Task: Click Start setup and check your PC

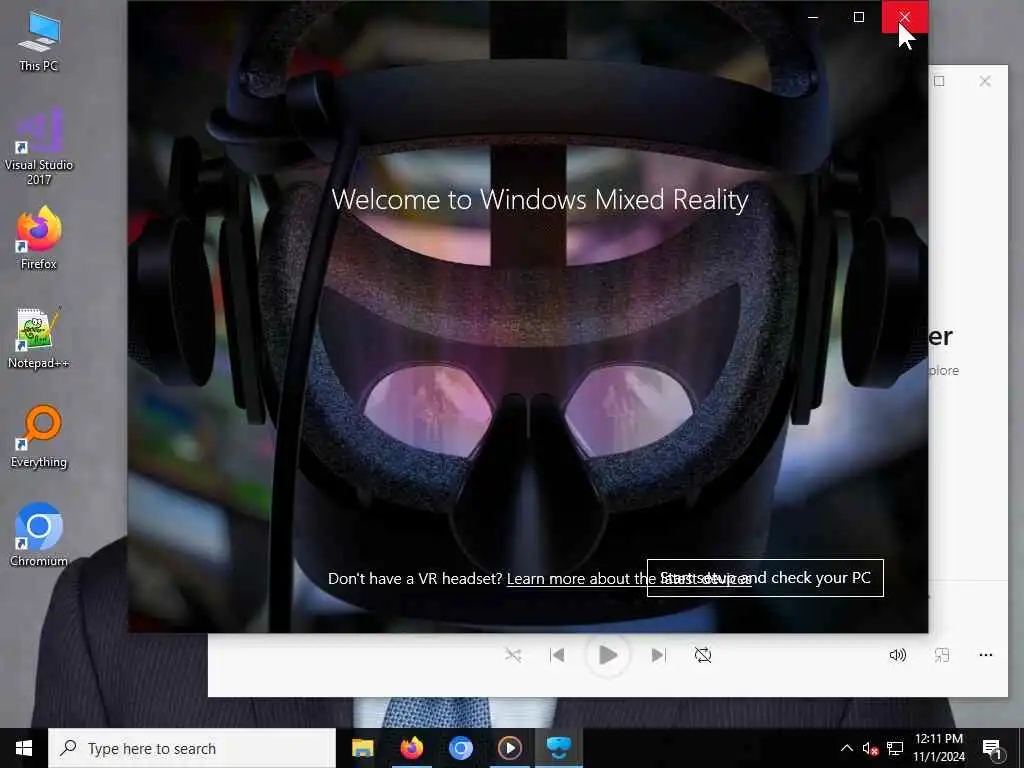Action: coord(765,578)
